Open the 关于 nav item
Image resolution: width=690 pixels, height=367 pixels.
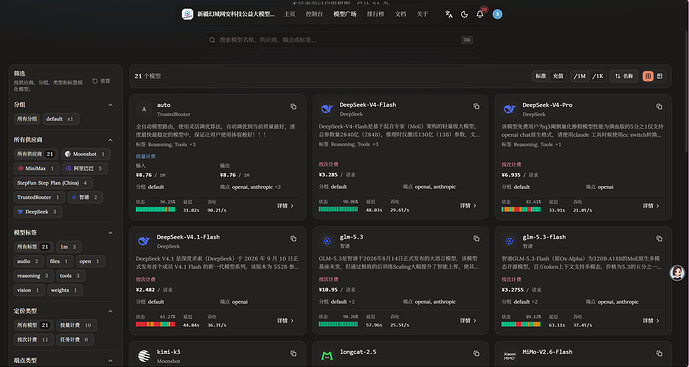pos(422,14)
